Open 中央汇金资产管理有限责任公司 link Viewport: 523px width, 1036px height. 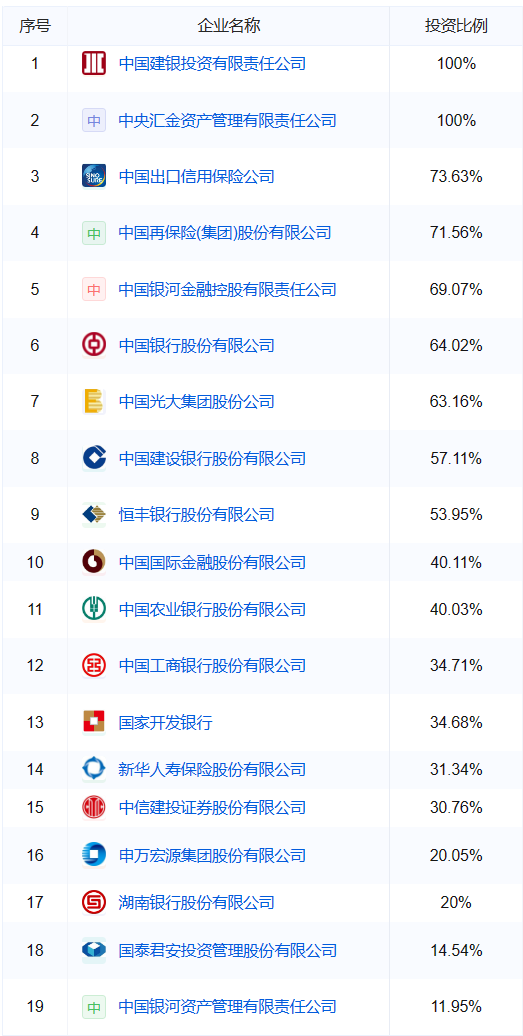pyautogui.click(x=228, y=120)
